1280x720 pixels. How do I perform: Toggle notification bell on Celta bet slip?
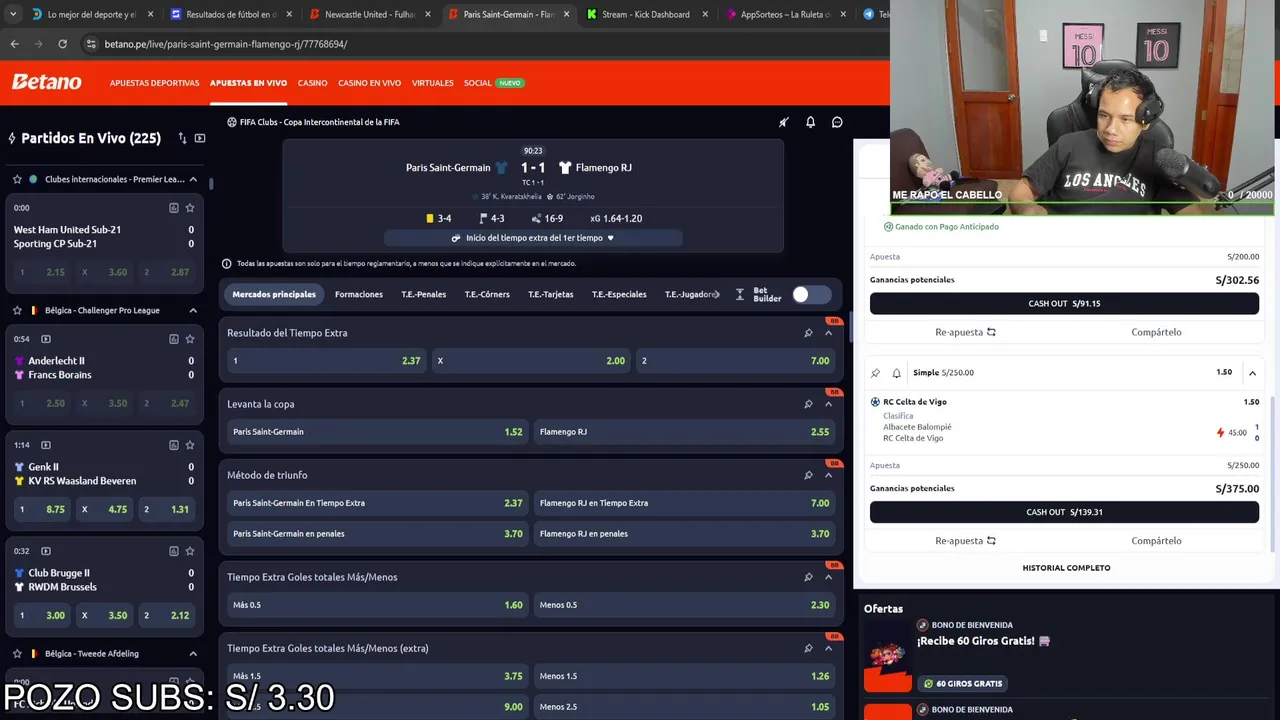(896, 373)
